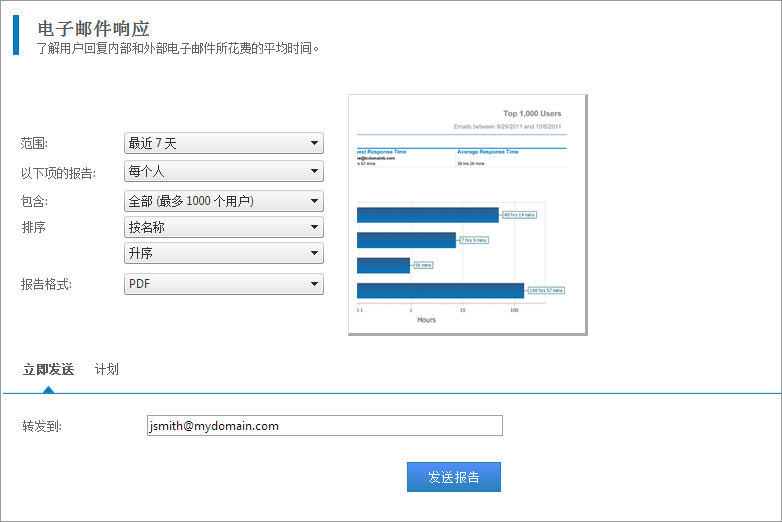
Task: Click the 排序 field label
Action: 33,228
